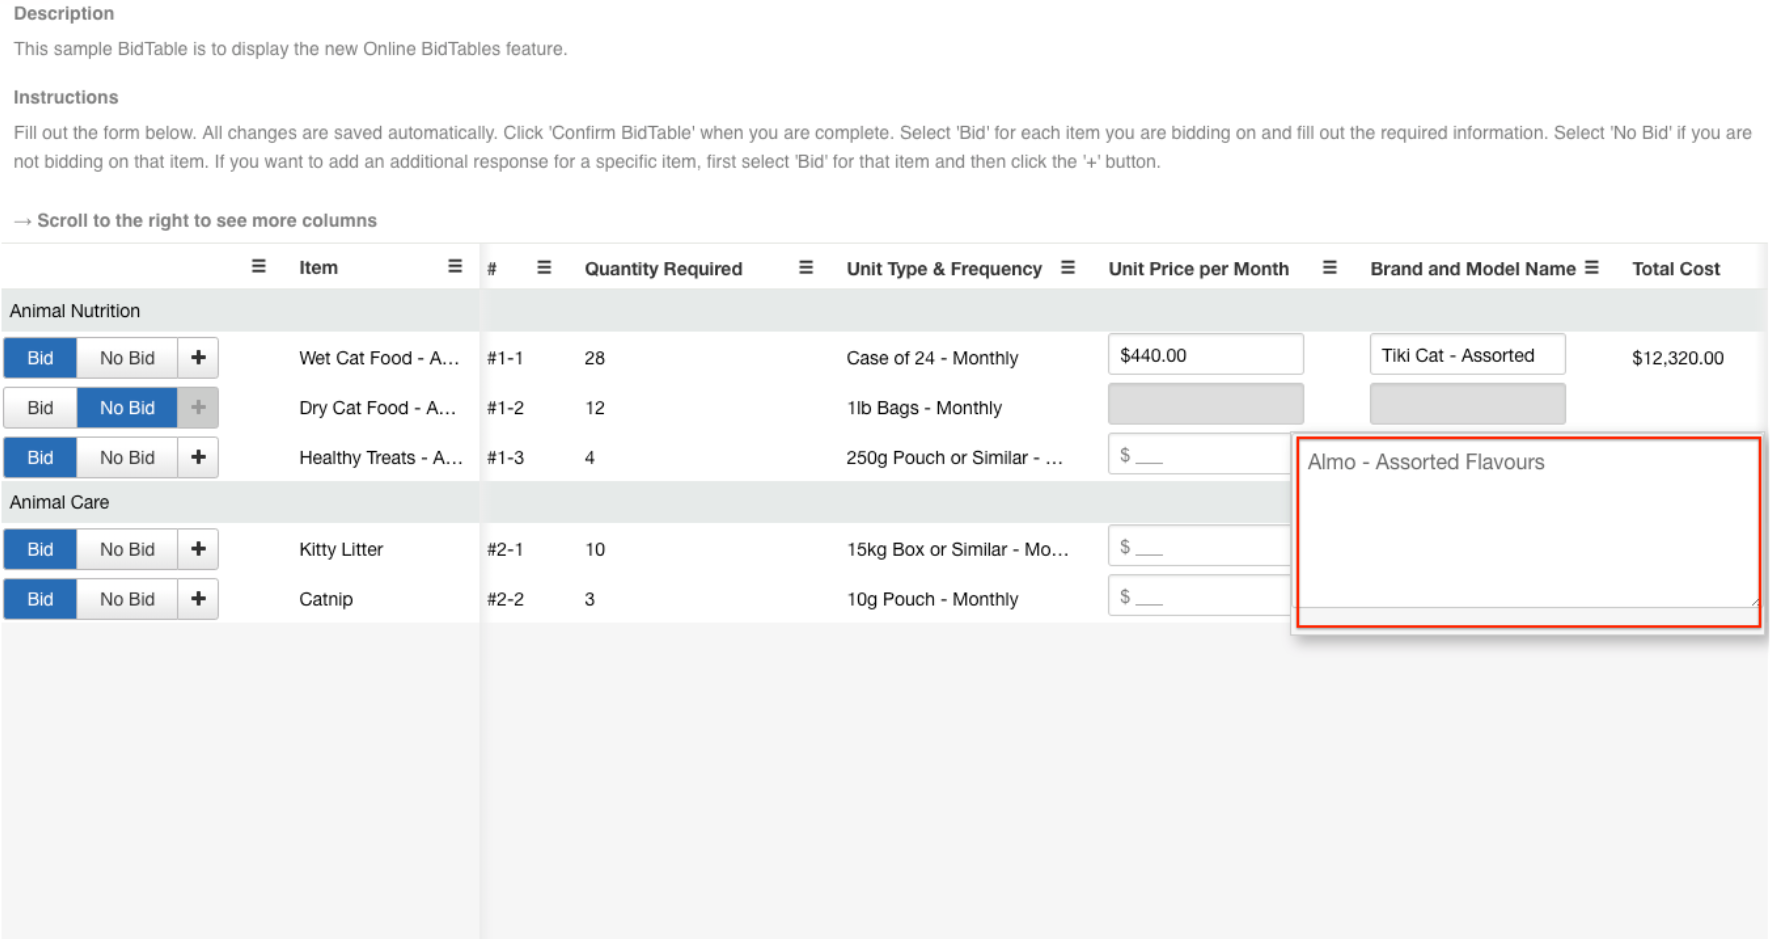Viewport: 1776px width, 939px height.
Task: Click the #1-2 item number cell
Action: (505, 408)
